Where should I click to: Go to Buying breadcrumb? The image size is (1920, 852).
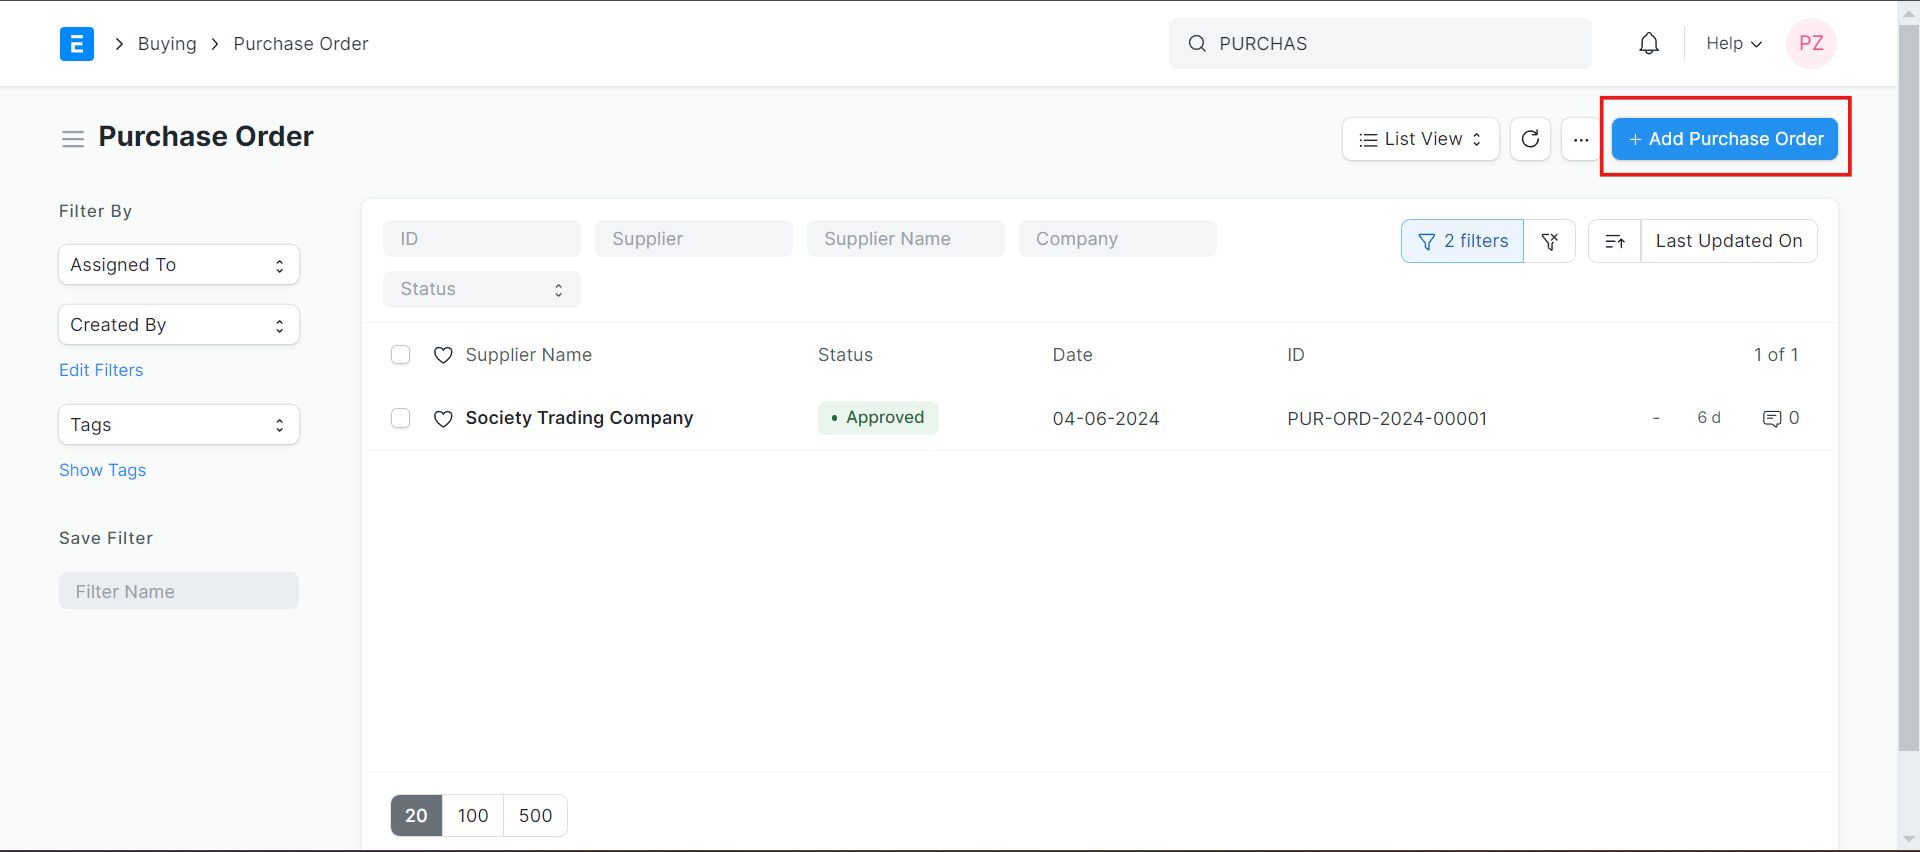(167, 44)
